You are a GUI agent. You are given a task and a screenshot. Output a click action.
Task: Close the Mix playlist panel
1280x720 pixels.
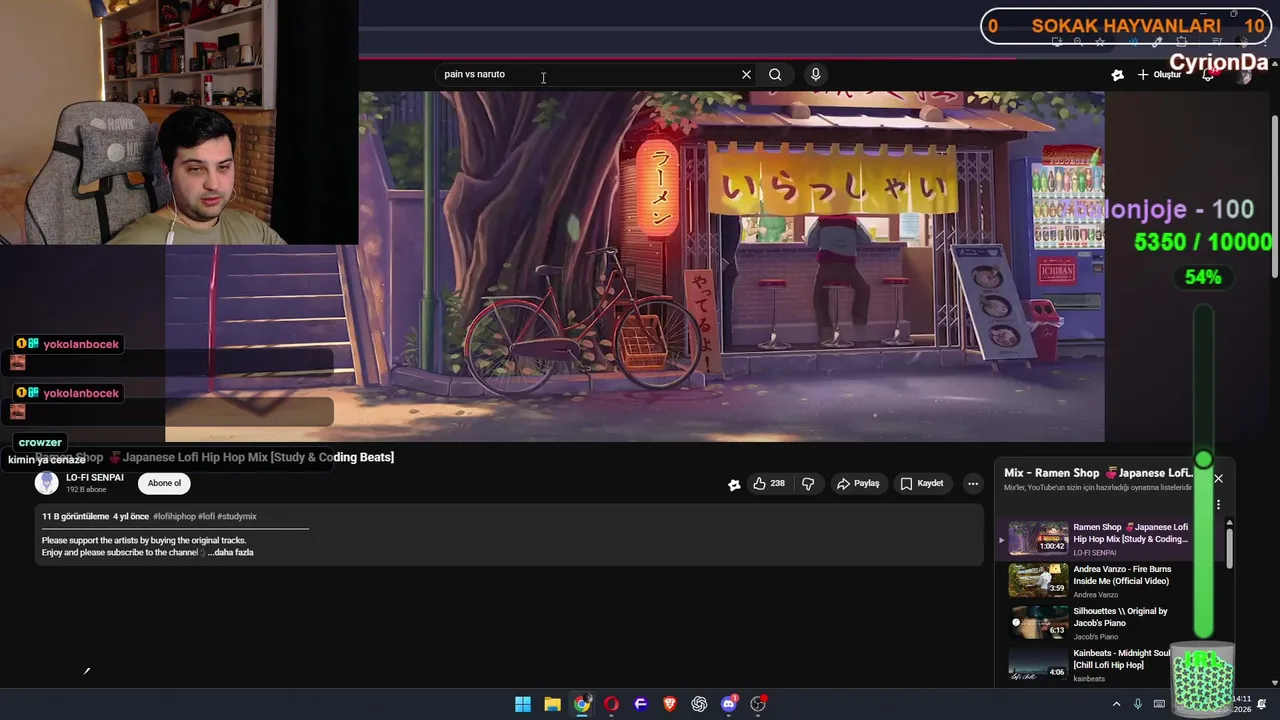(1218, 479)
